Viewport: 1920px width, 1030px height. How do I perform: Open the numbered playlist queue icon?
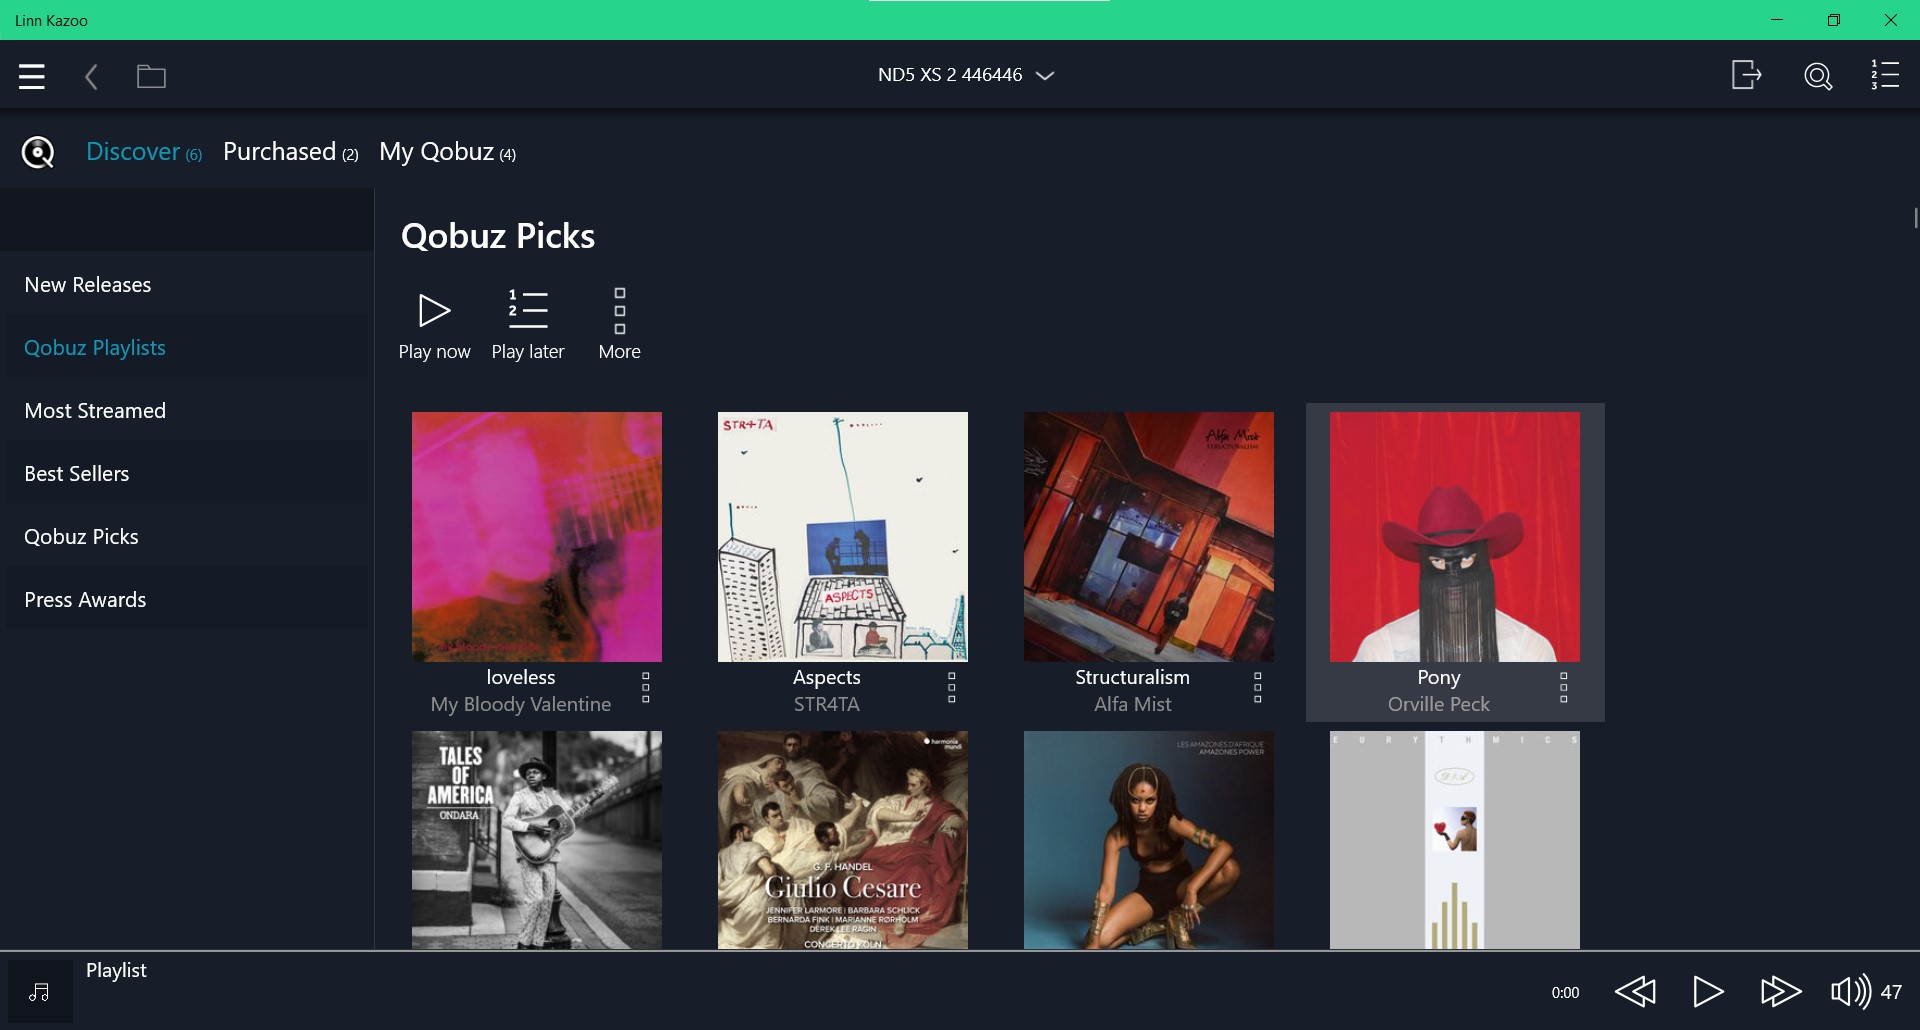(x=1885, y=75)
